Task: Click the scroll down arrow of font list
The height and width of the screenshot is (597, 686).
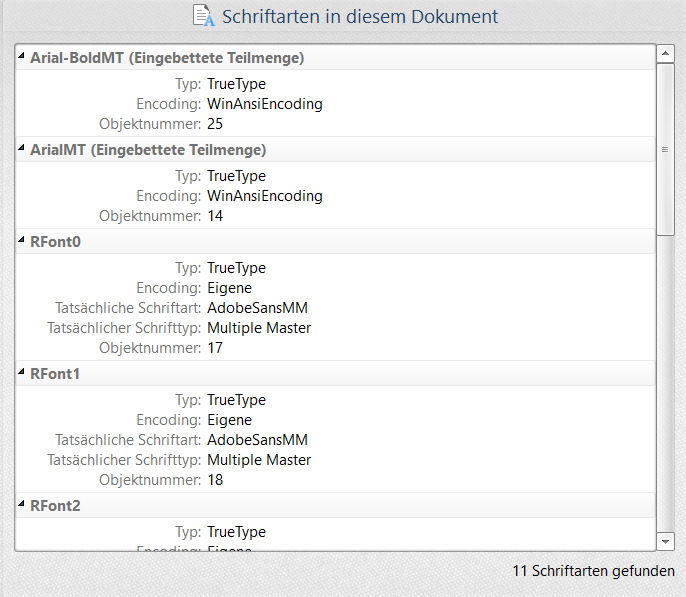Action: click(x=665, y=541)
